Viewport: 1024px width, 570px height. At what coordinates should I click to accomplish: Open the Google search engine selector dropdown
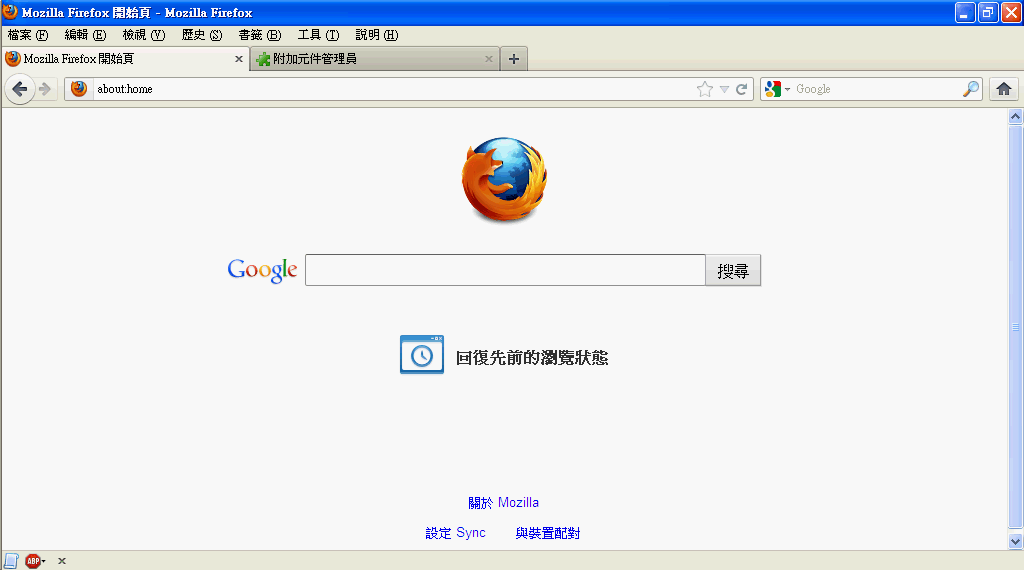pyautogui.click(x=777, y=89)
